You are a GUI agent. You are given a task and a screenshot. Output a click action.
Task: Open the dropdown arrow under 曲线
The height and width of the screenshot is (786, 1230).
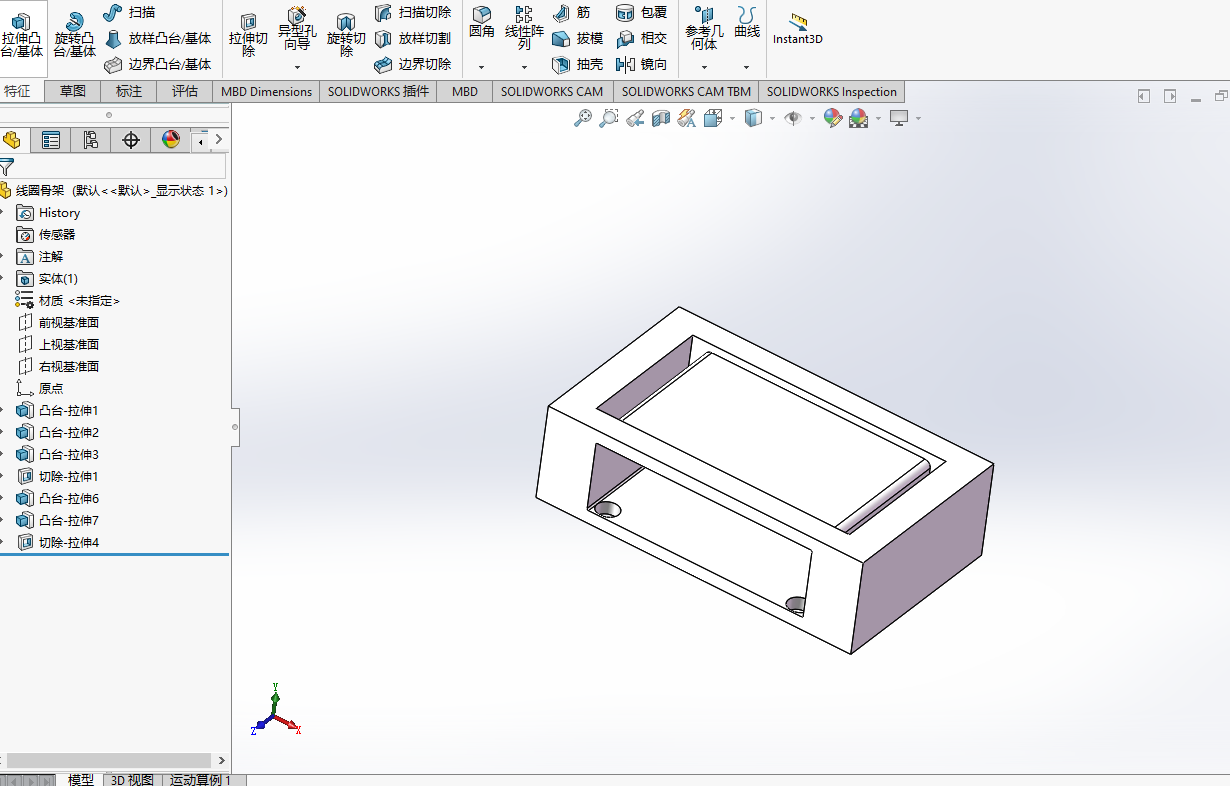click(x=747, y=67)
